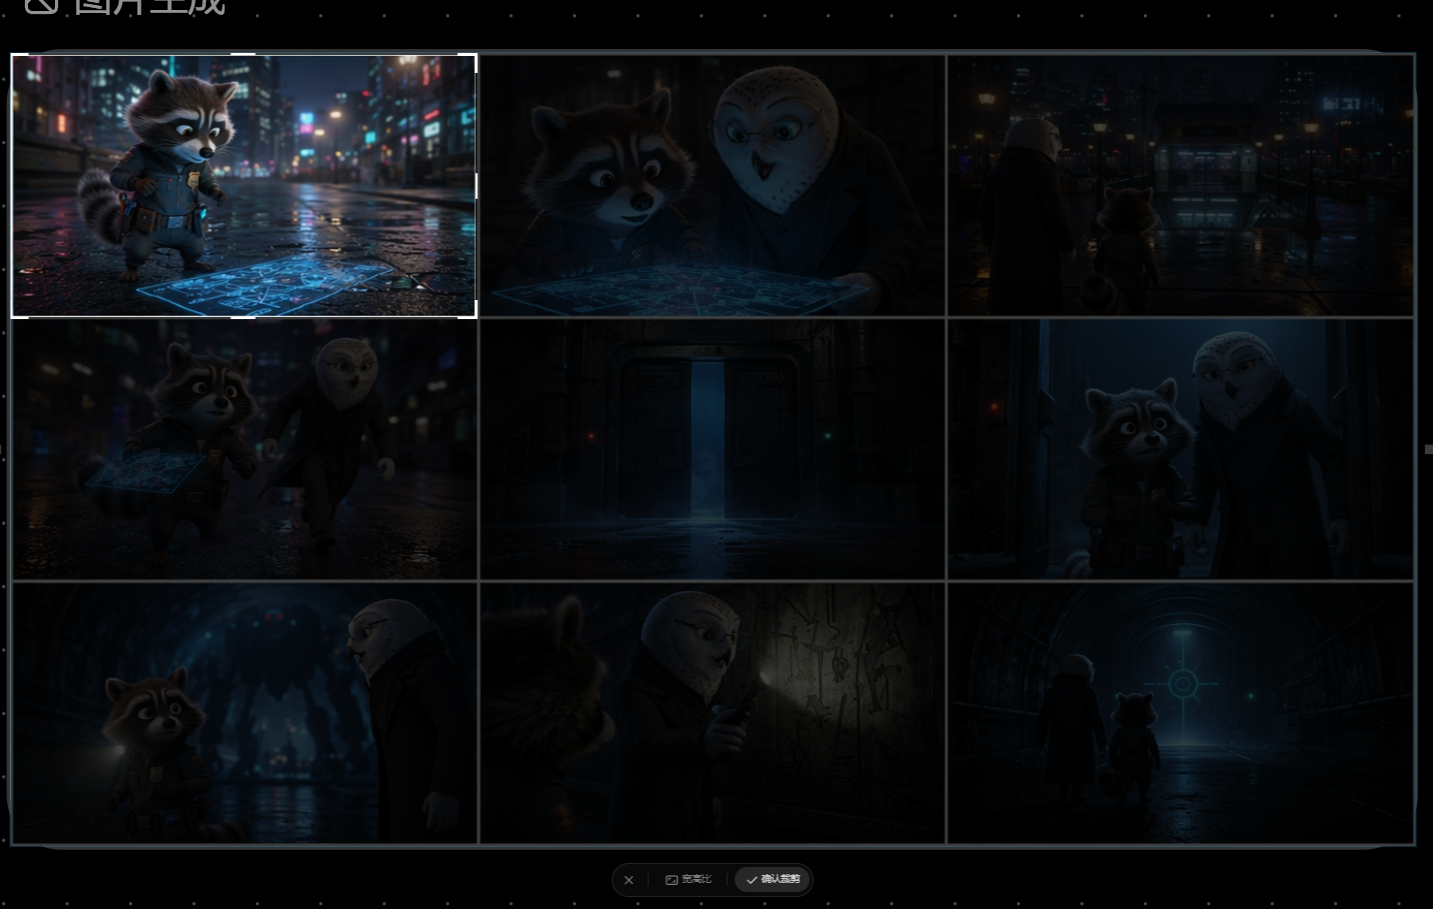Select the panel of raccoon running with map

coord(244,449)
